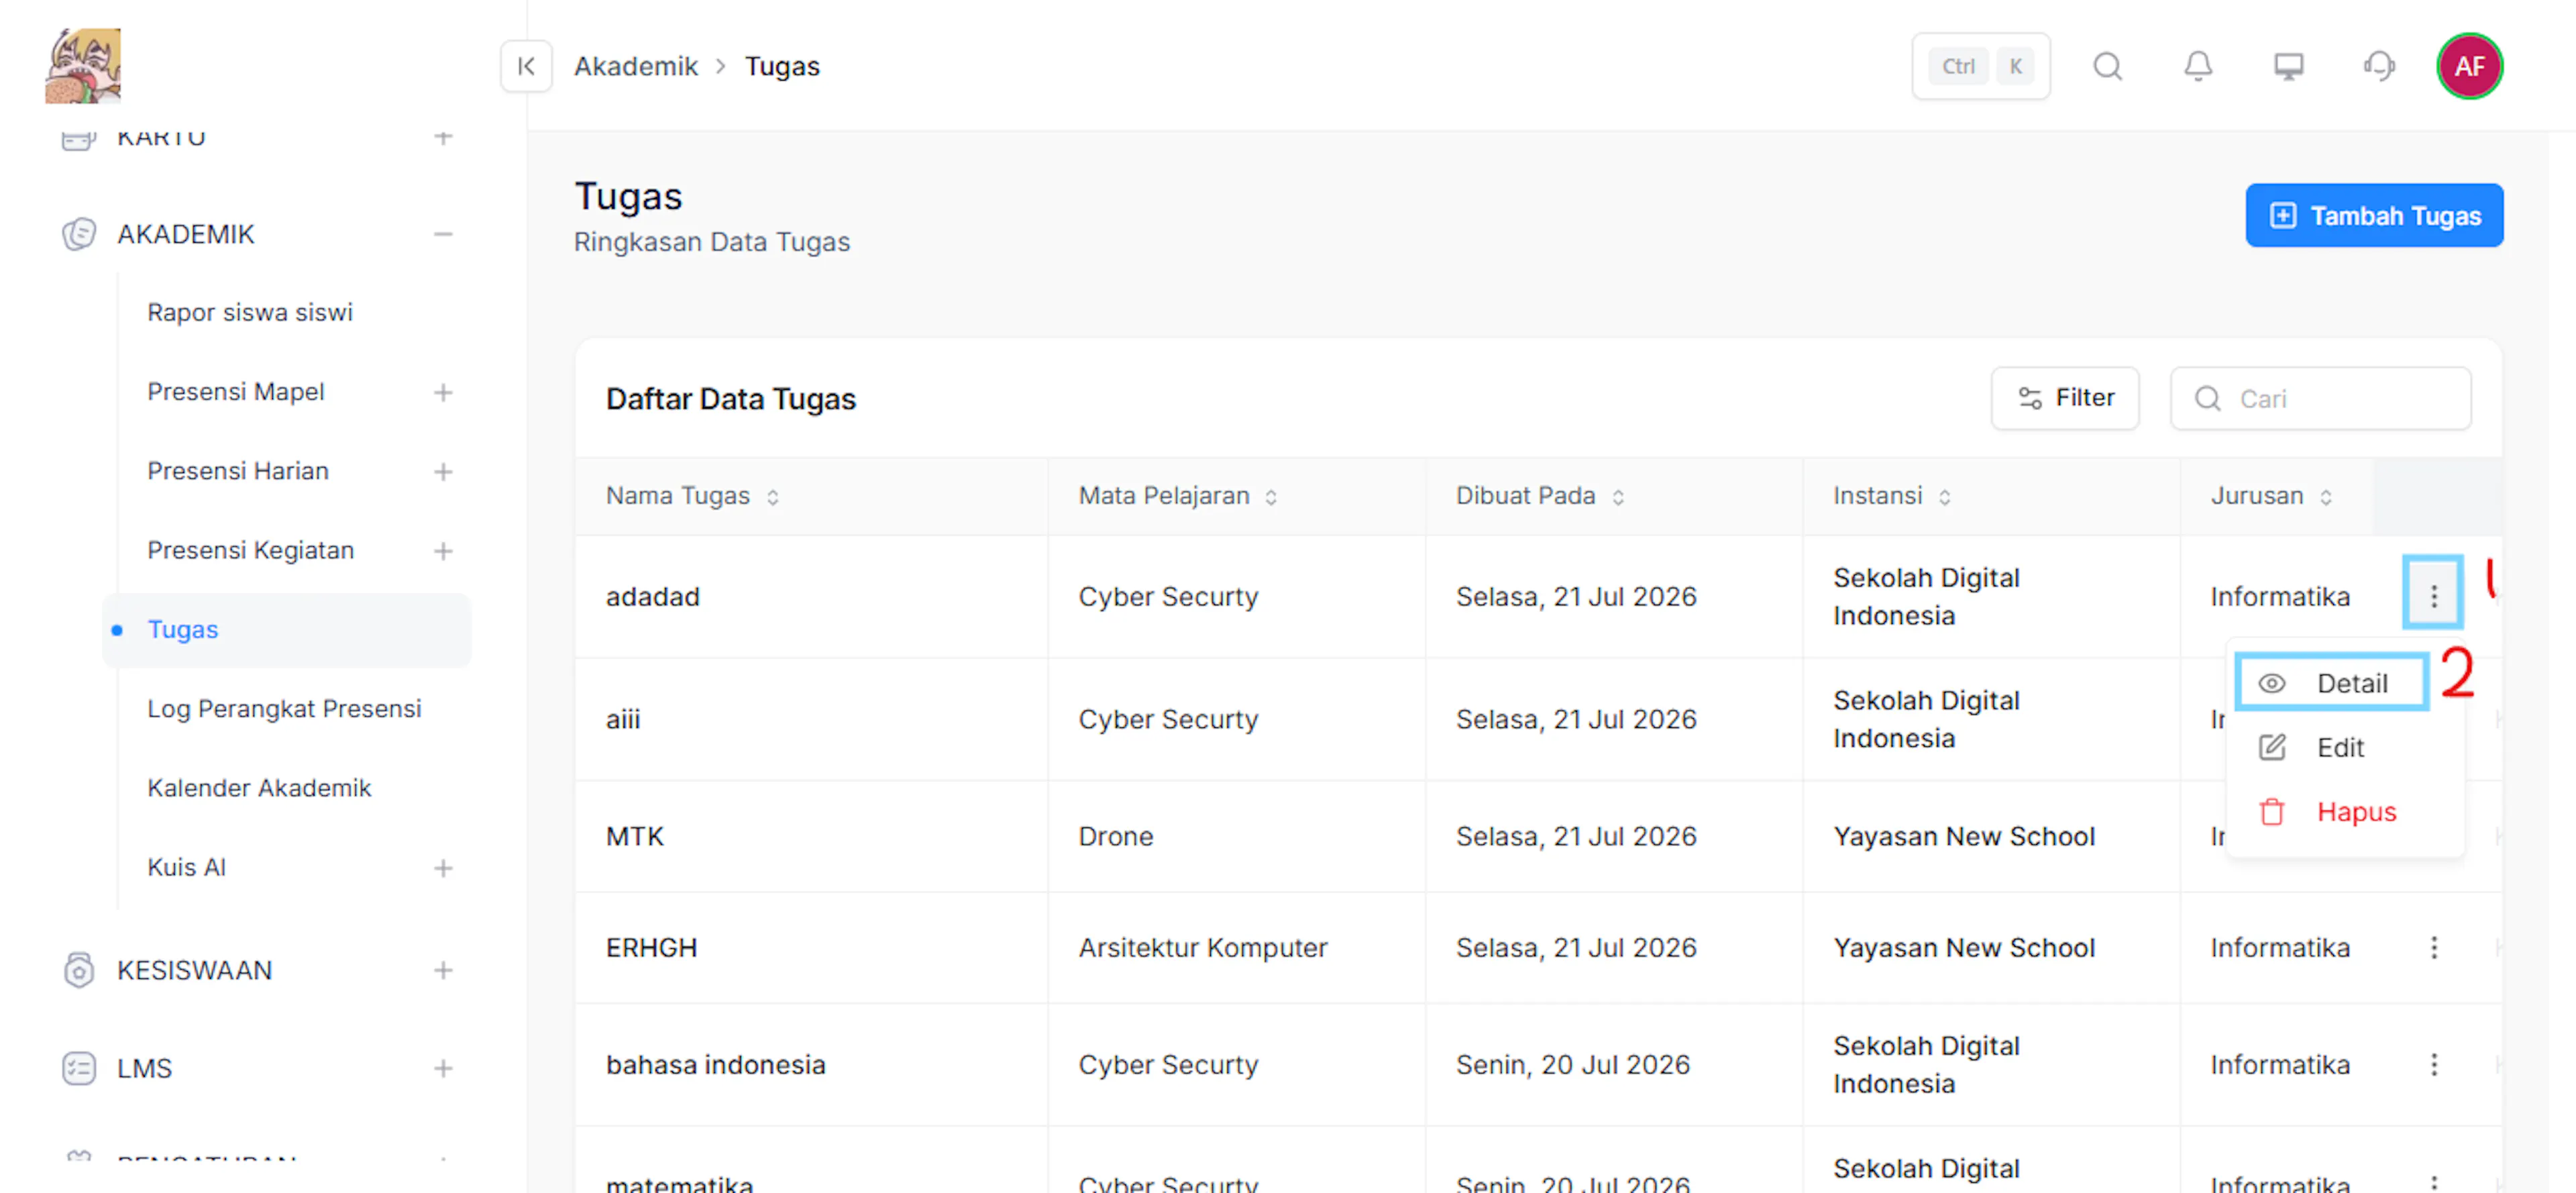Click the MTK task name cell
The height and width of the screenshot is (1193, 2576).
tap(634, 836)
